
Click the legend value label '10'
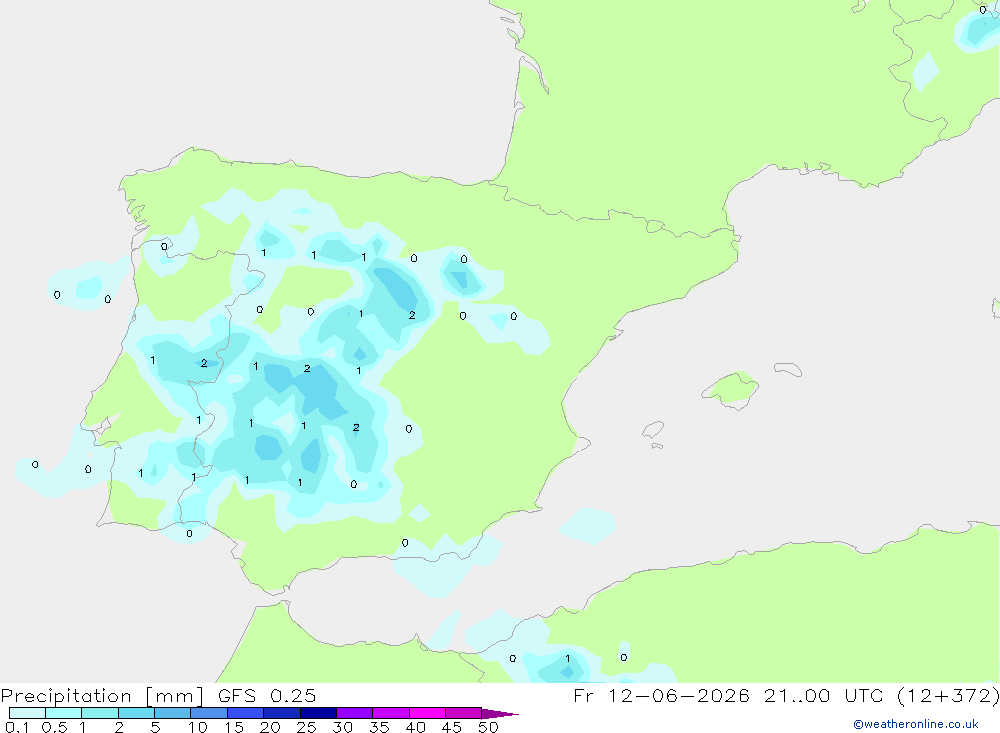(x=198, y=727)
